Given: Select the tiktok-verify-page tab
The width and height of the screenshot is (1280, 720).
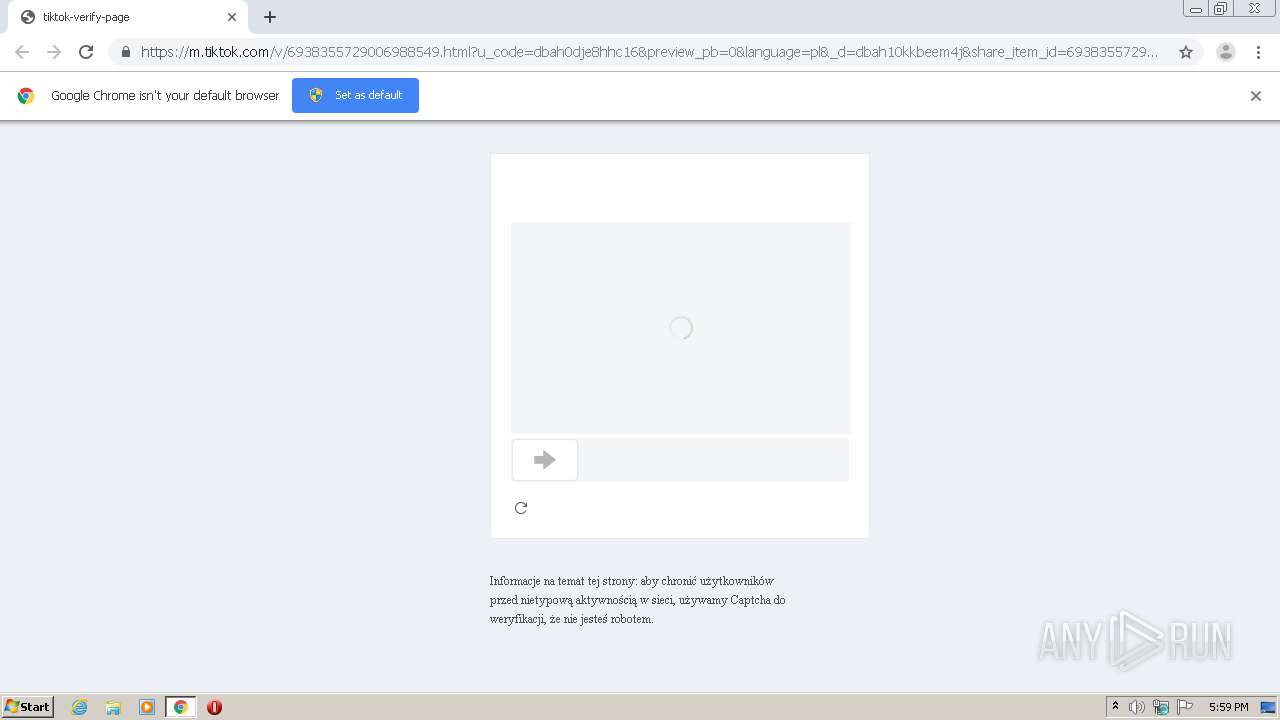Looking at the screenshot, I should click(x=126, y=17).
